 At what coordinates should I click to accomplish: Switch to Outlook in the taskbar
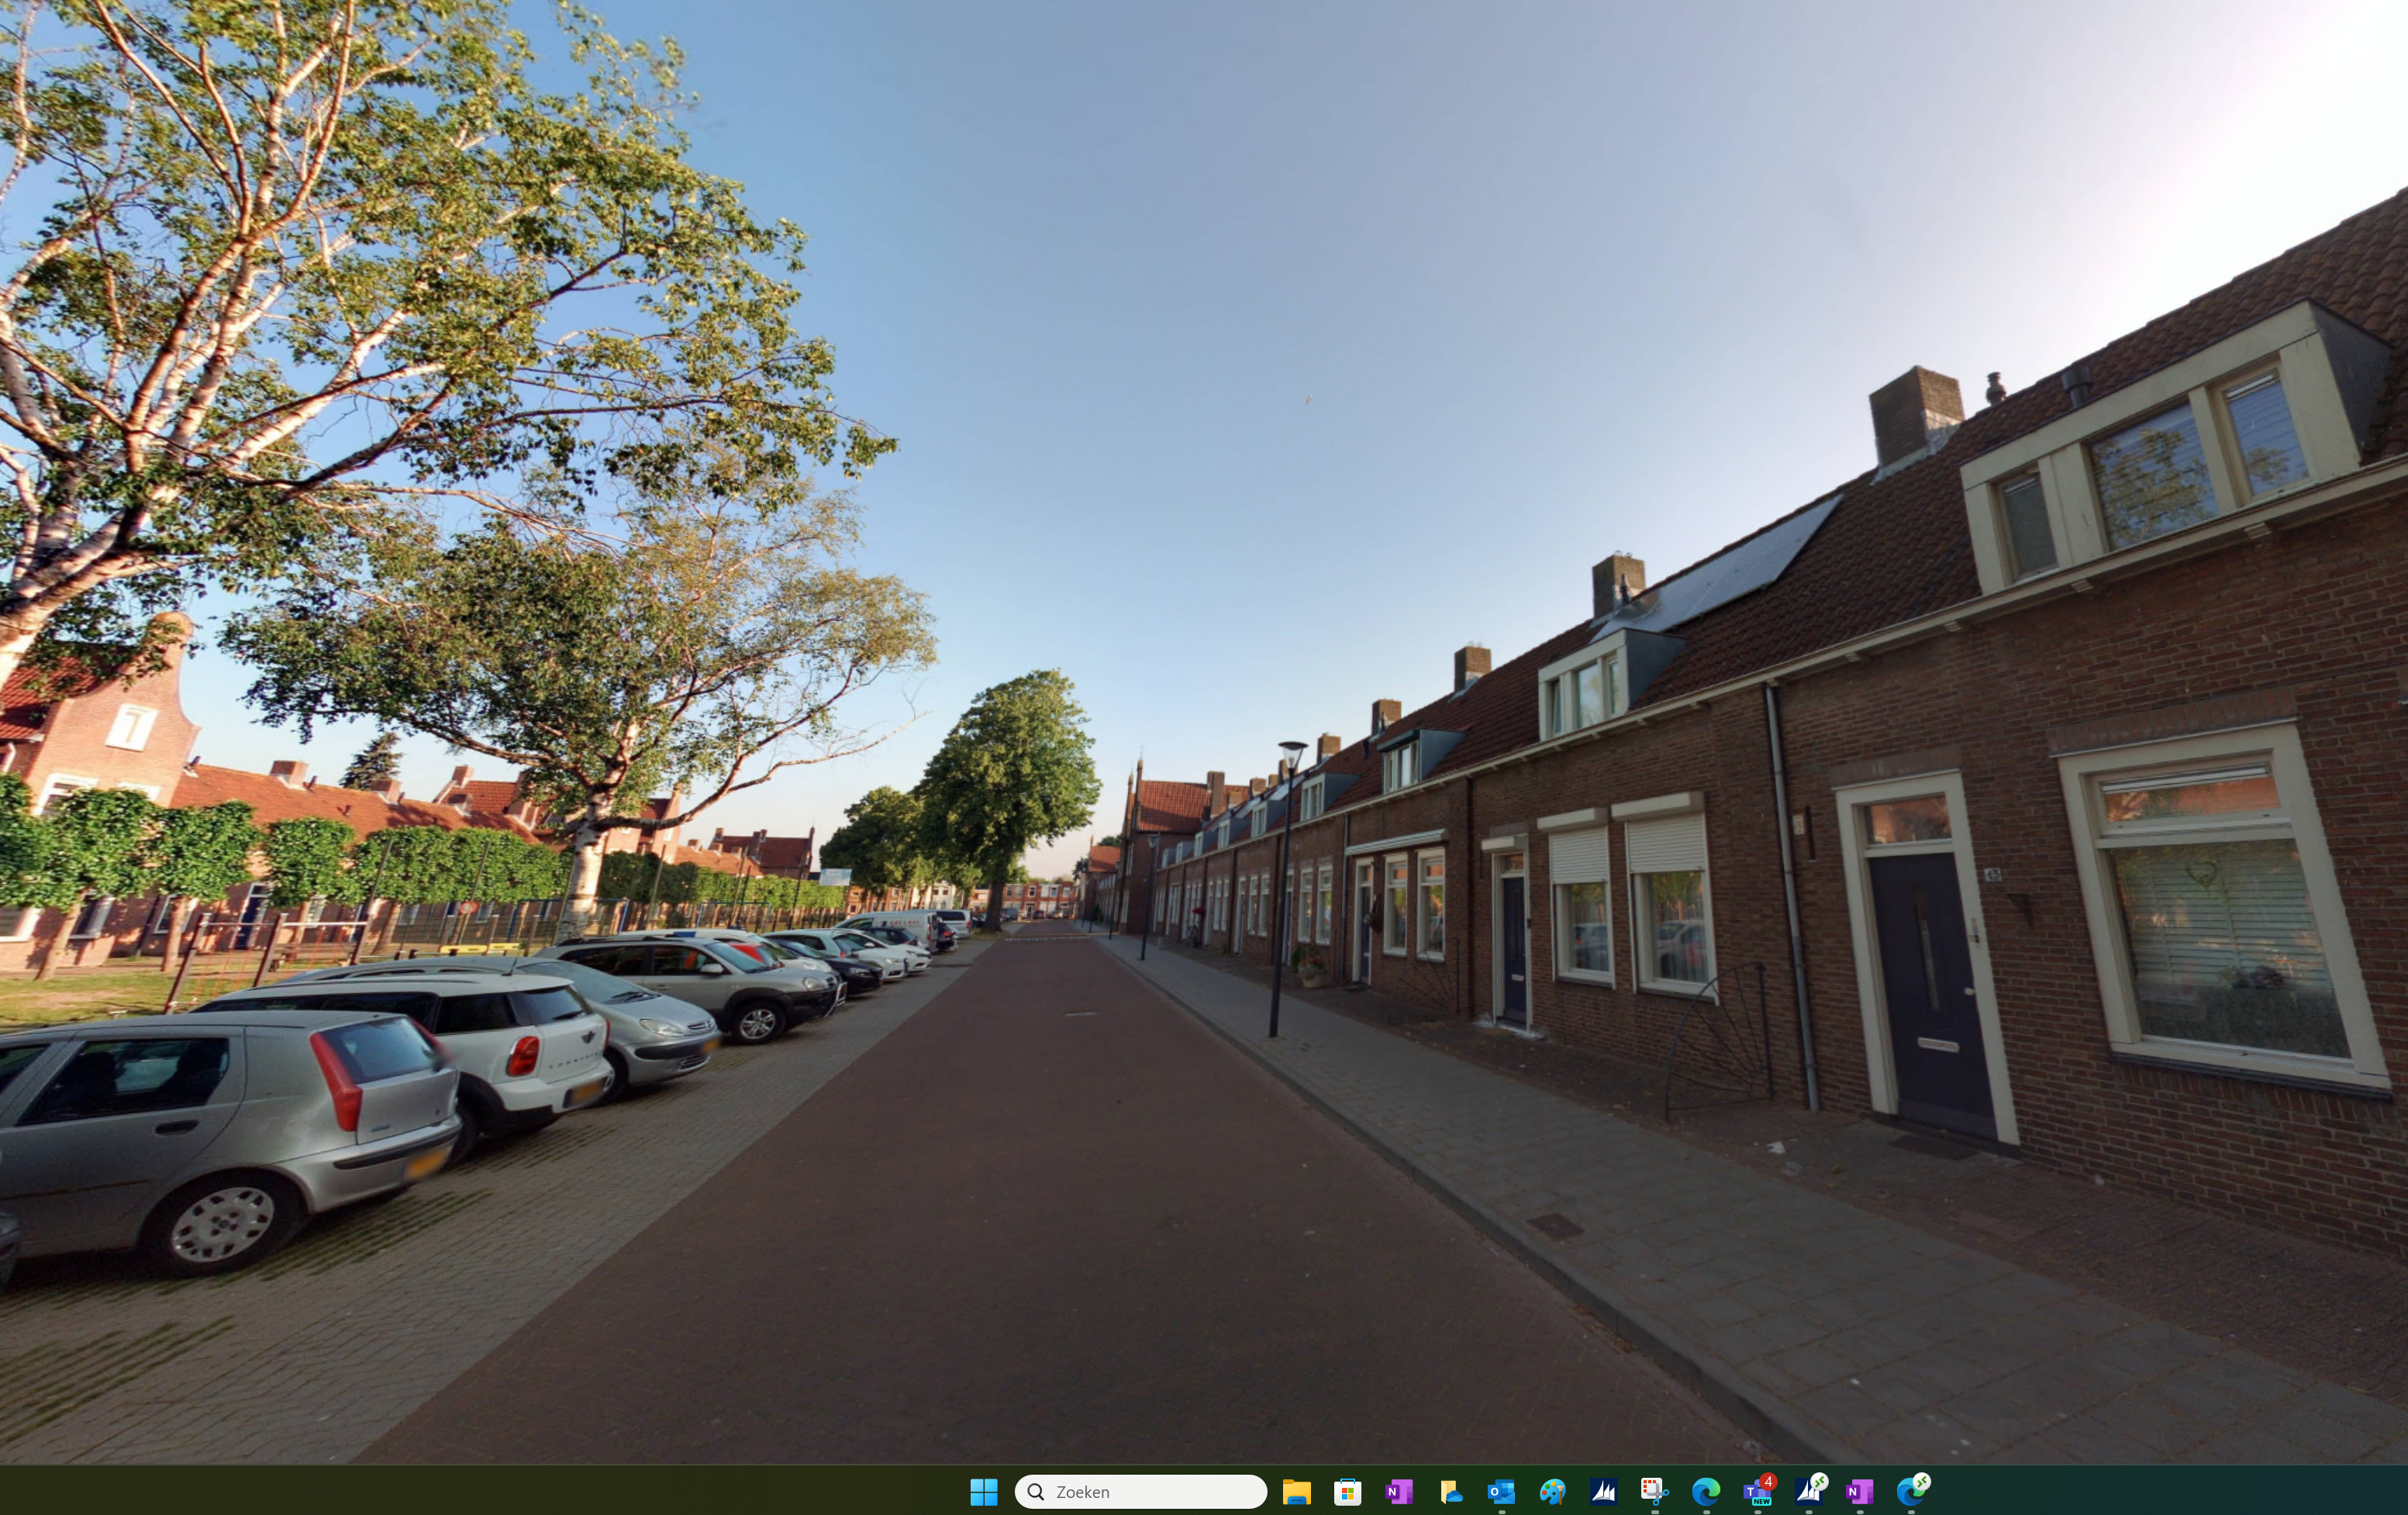(x=1501, y=1491)
